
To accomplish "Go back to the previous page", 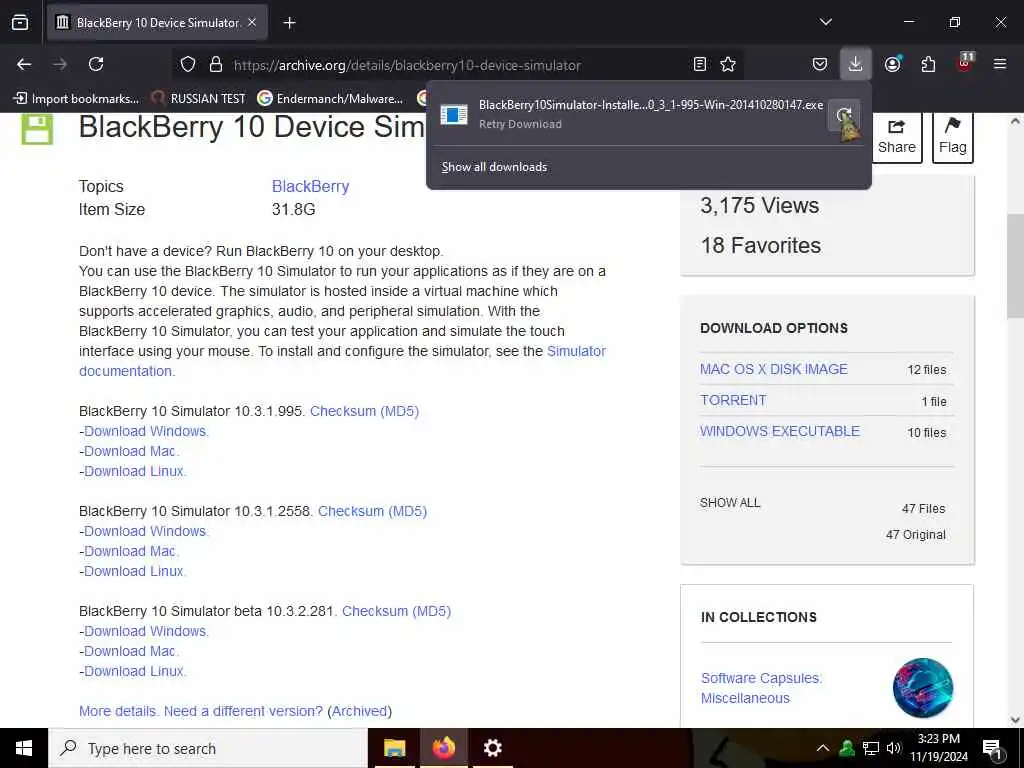I will (x=24, y=64).
